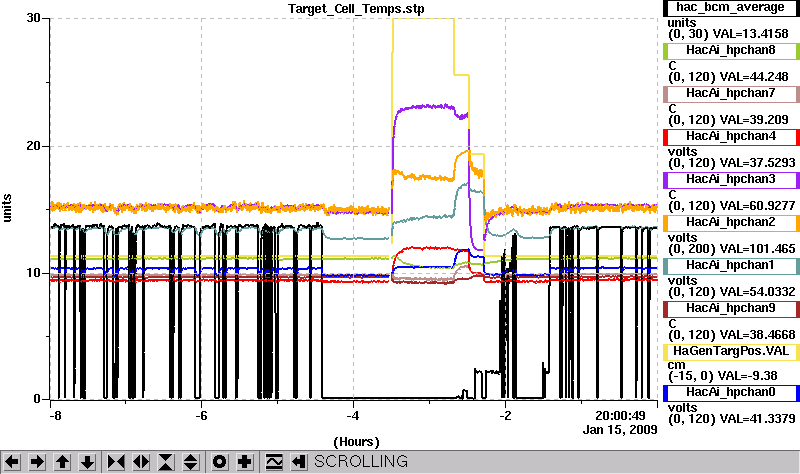Select the HacAi_hpchan7 curve legend

tap(731, 93)
